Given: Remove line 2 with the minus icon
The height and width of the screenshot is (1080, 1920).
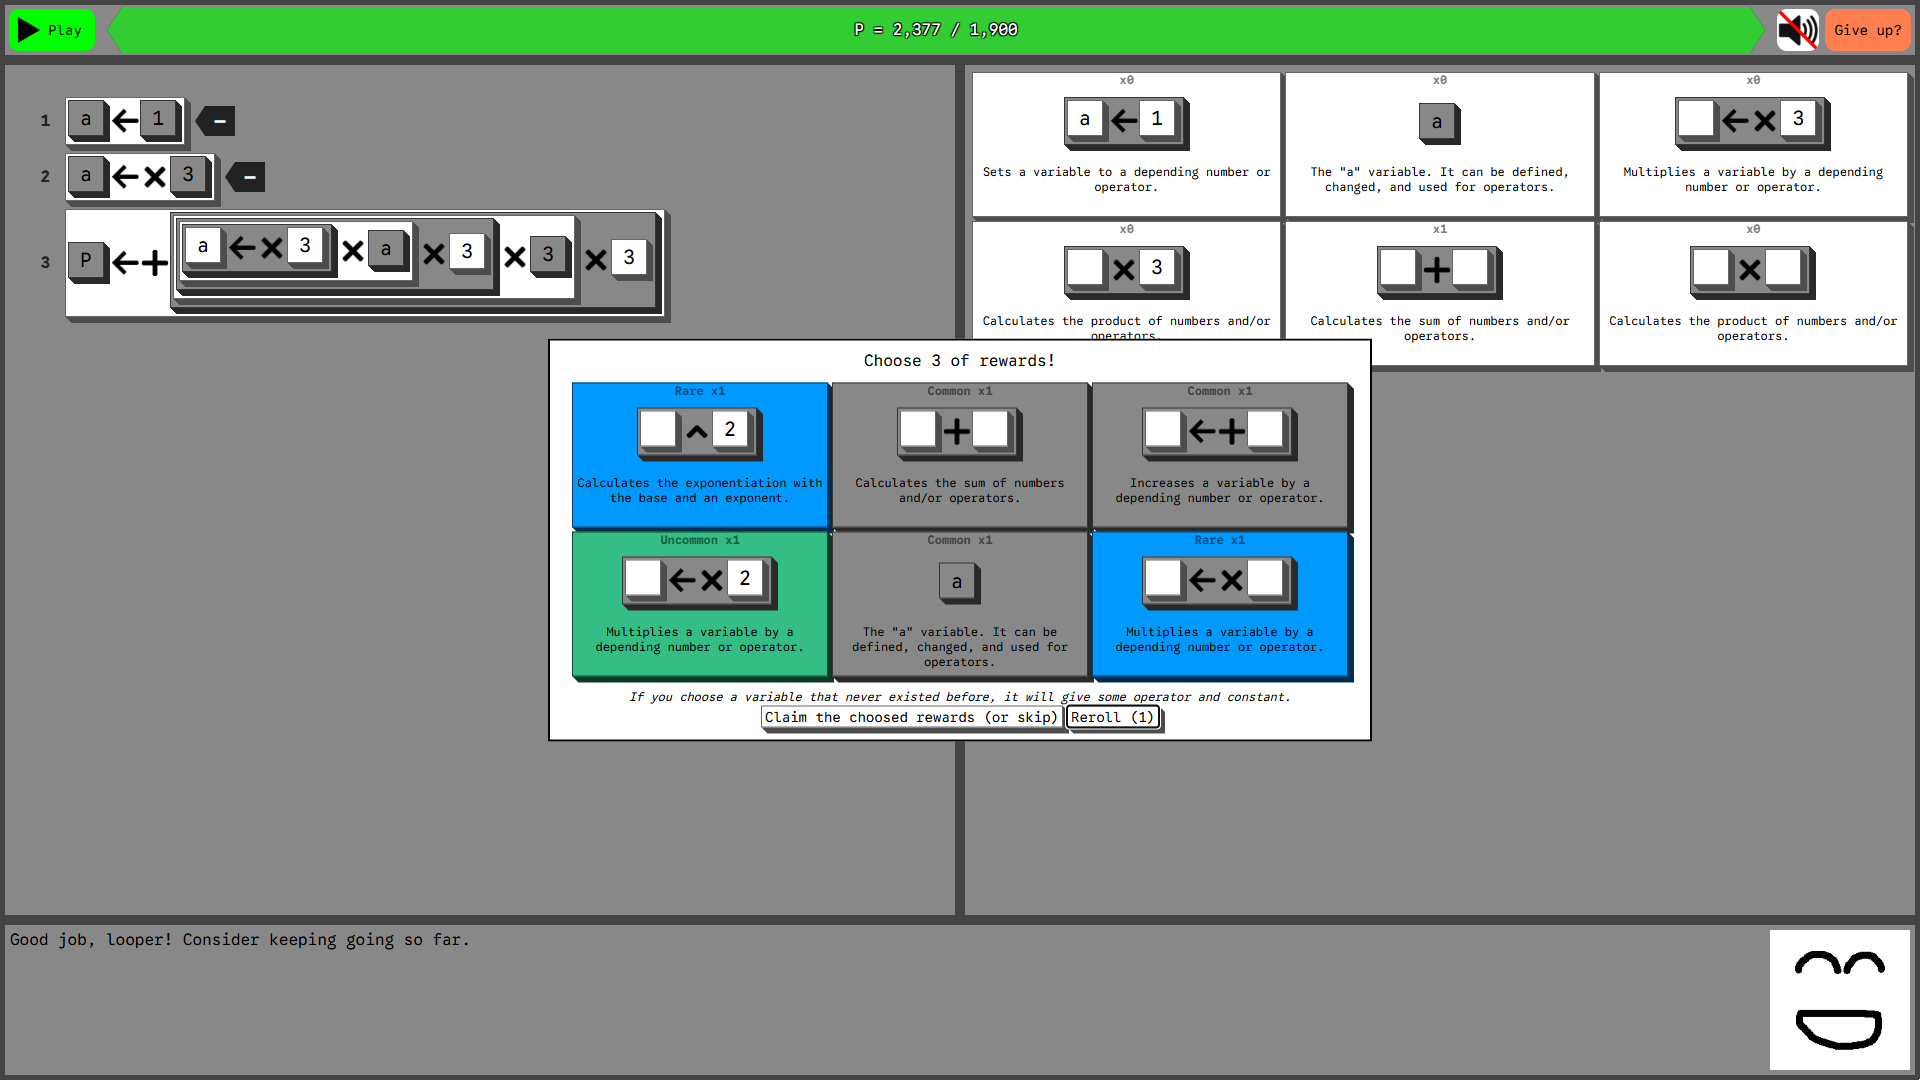Looking at the screenshot, I should [x=247, y=177].
